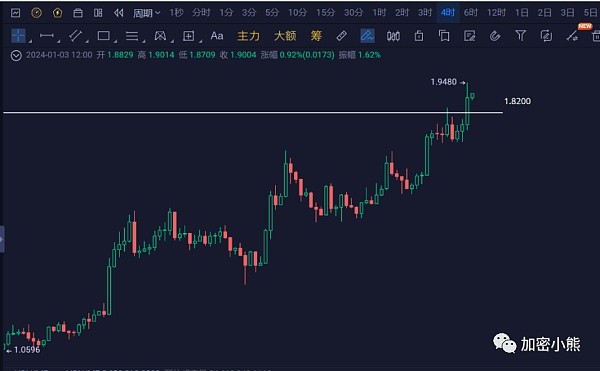Select the horizontal line segment tool
Image resolution: width=600 pixels, height=371 pixels.
click(x=47, y=36)
